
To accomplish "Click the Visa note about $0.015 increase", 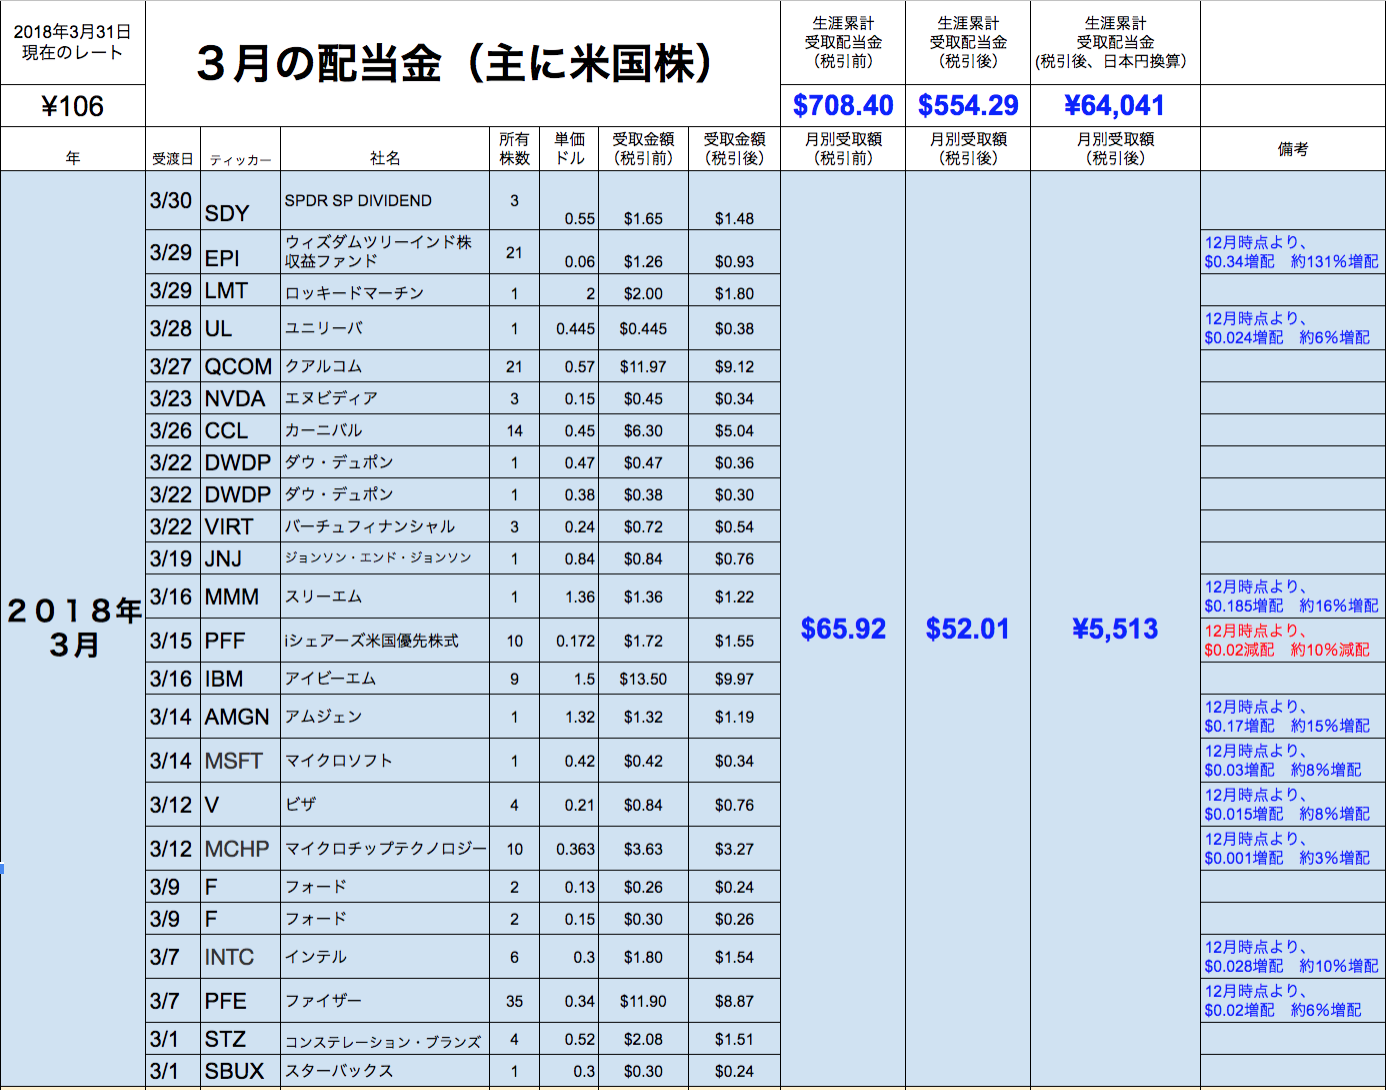I will (x=1292, y=804).
